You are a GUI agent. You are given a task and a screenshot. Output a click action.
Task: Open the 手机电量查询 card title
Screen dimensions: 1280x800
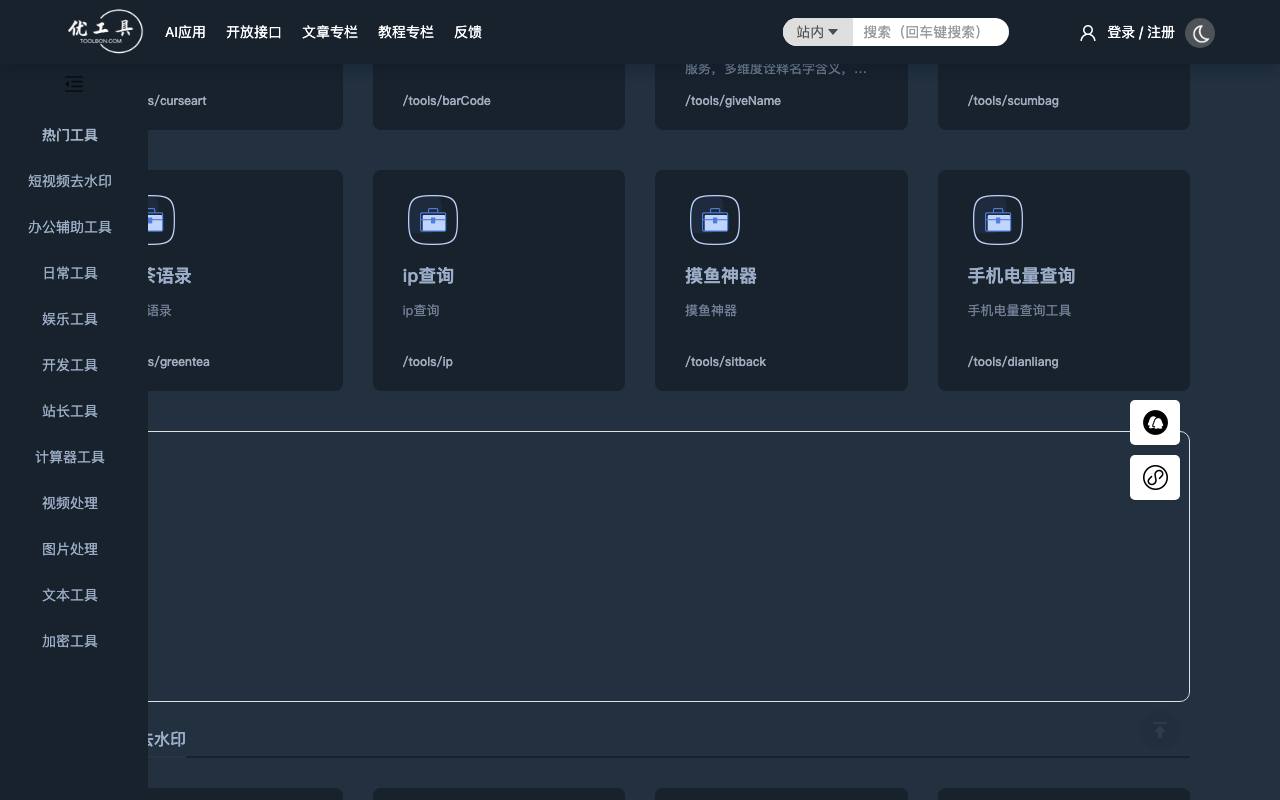coord(1021,276)
